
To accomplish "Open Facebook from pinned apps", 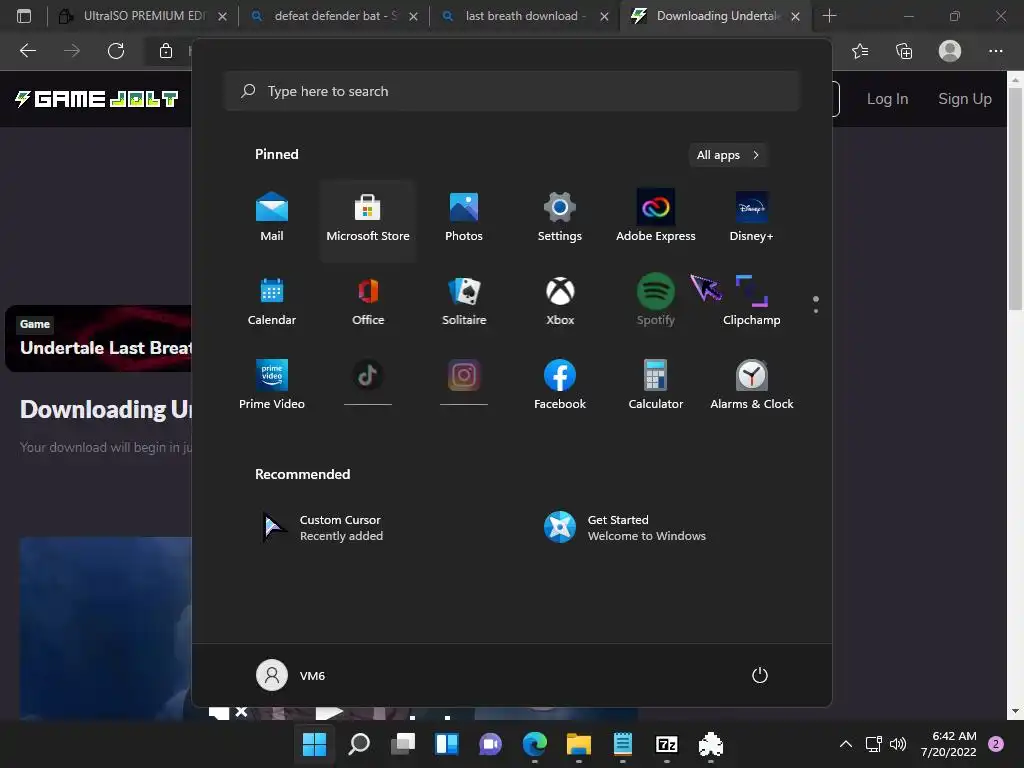I will (x=560, y=385).
